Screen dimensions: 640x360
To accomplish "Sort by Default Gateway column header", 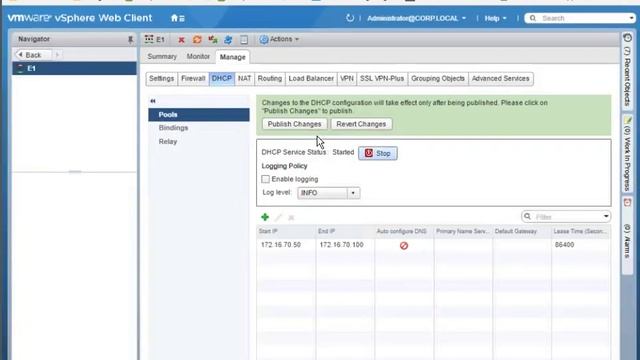I will click(522, 231).
